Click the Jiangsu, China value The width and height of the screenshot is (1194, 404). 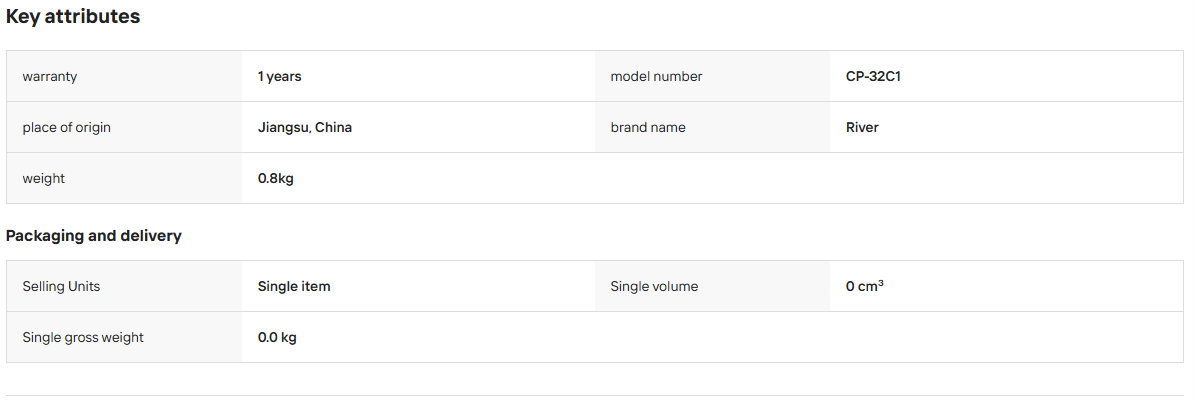click(x=305, y=128)
